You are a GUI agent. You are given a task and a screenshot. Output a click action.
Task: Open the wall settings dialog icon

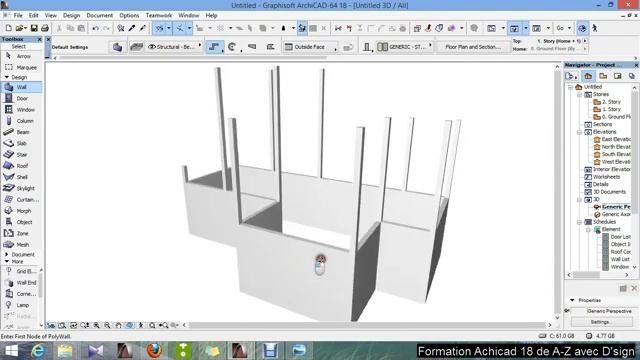point(117,47)
